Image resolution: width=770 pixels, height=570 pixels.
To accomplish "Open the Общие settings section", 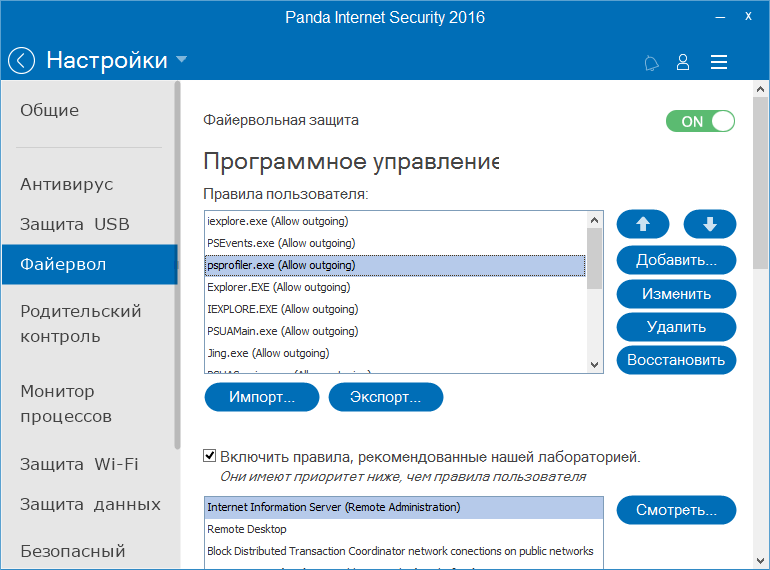I will click(50, 110).
